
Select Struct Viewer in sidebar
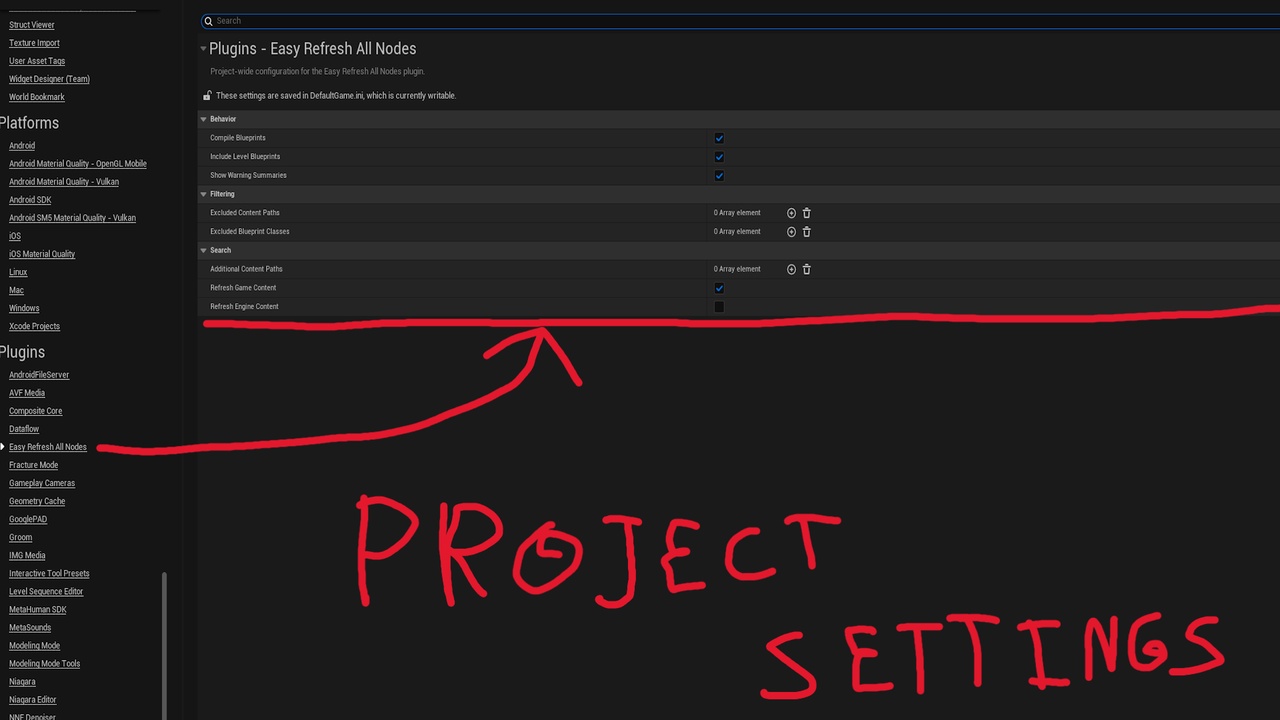[x=32, y=25]
